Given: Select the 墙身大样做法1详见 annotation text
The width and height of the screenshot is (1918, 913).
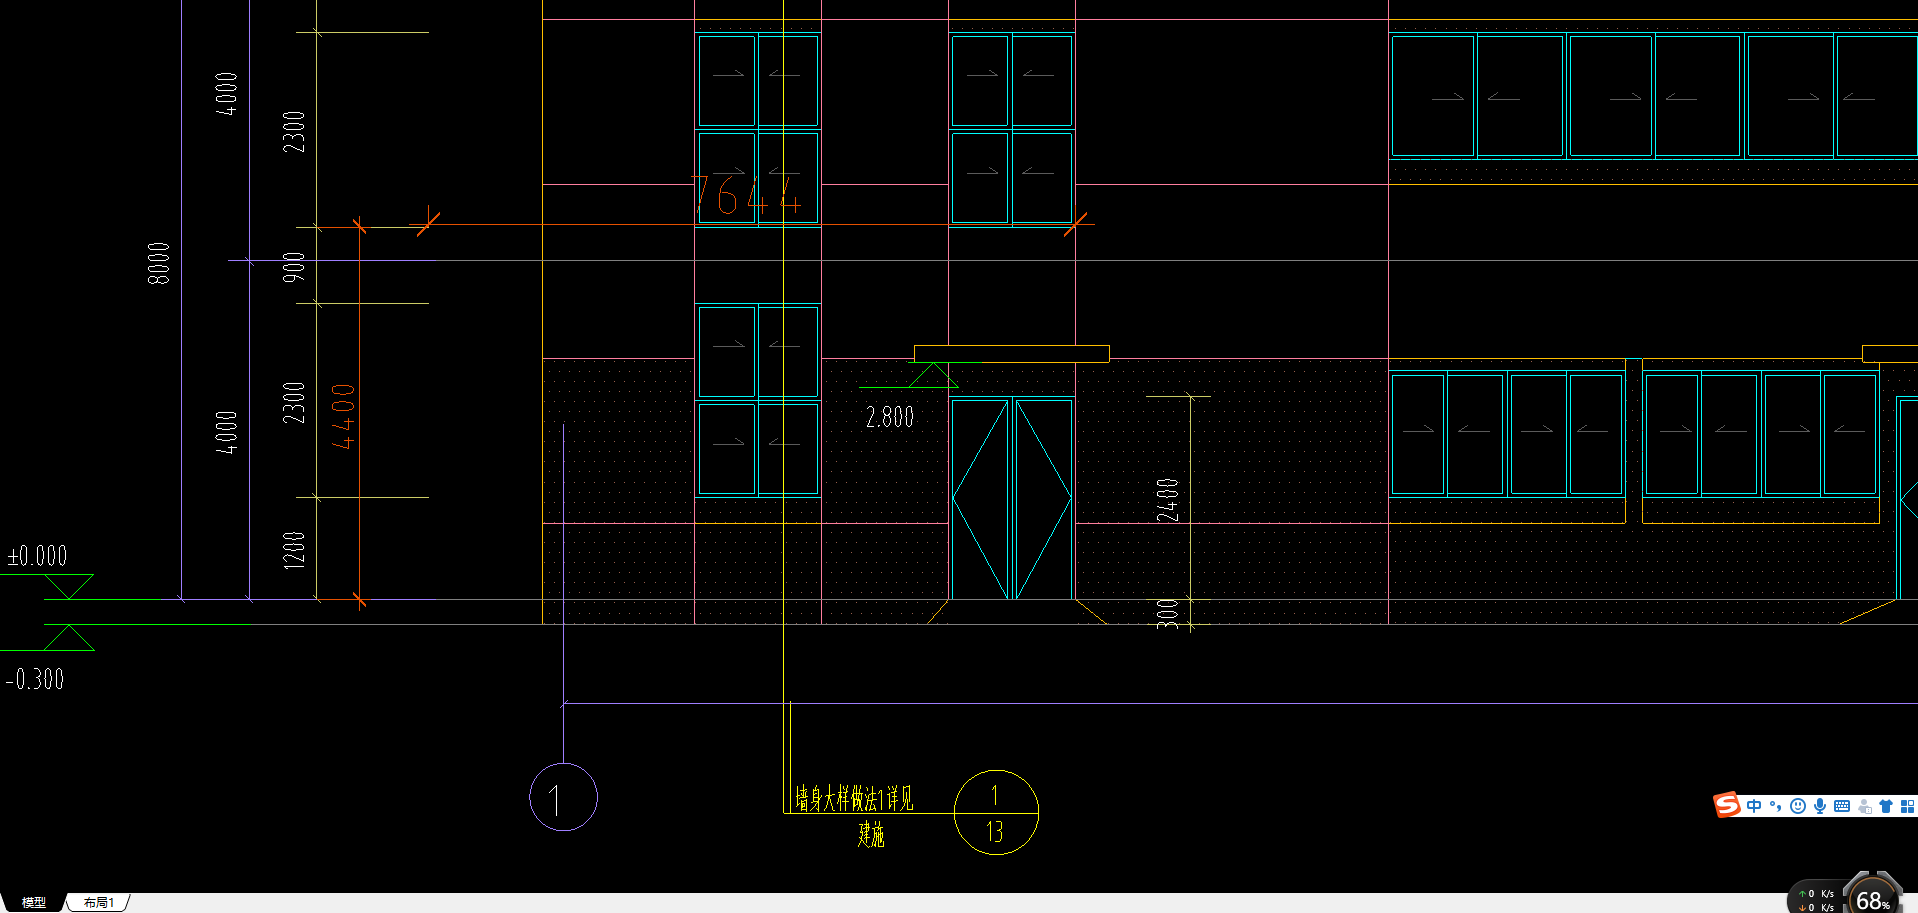Looking at the screenshot, I should click(854, 798).
